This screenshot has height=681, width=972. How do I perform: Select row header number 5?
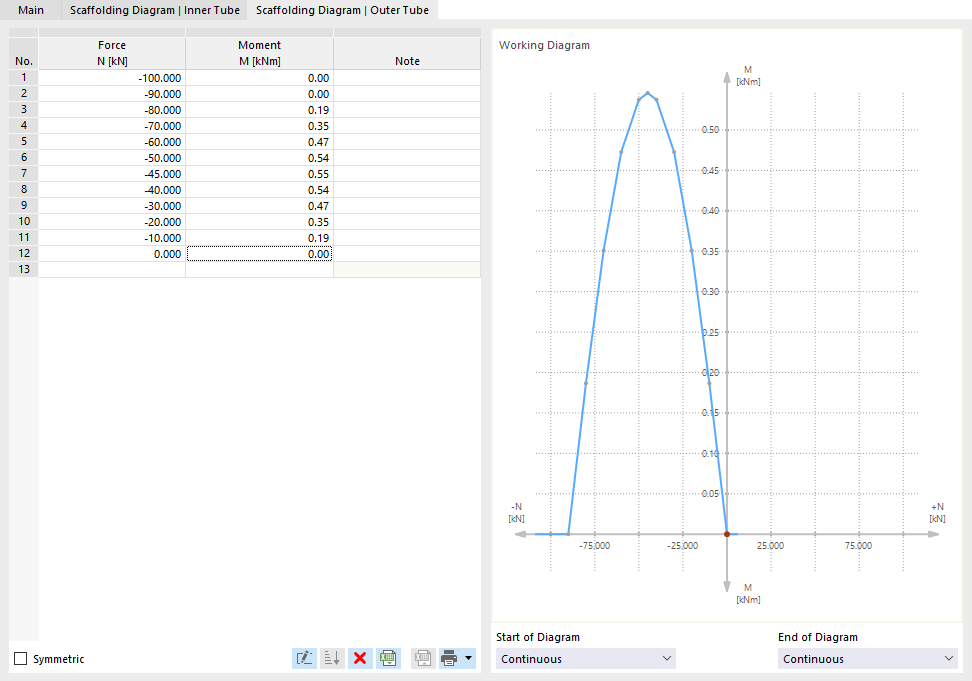click(24, 142)
